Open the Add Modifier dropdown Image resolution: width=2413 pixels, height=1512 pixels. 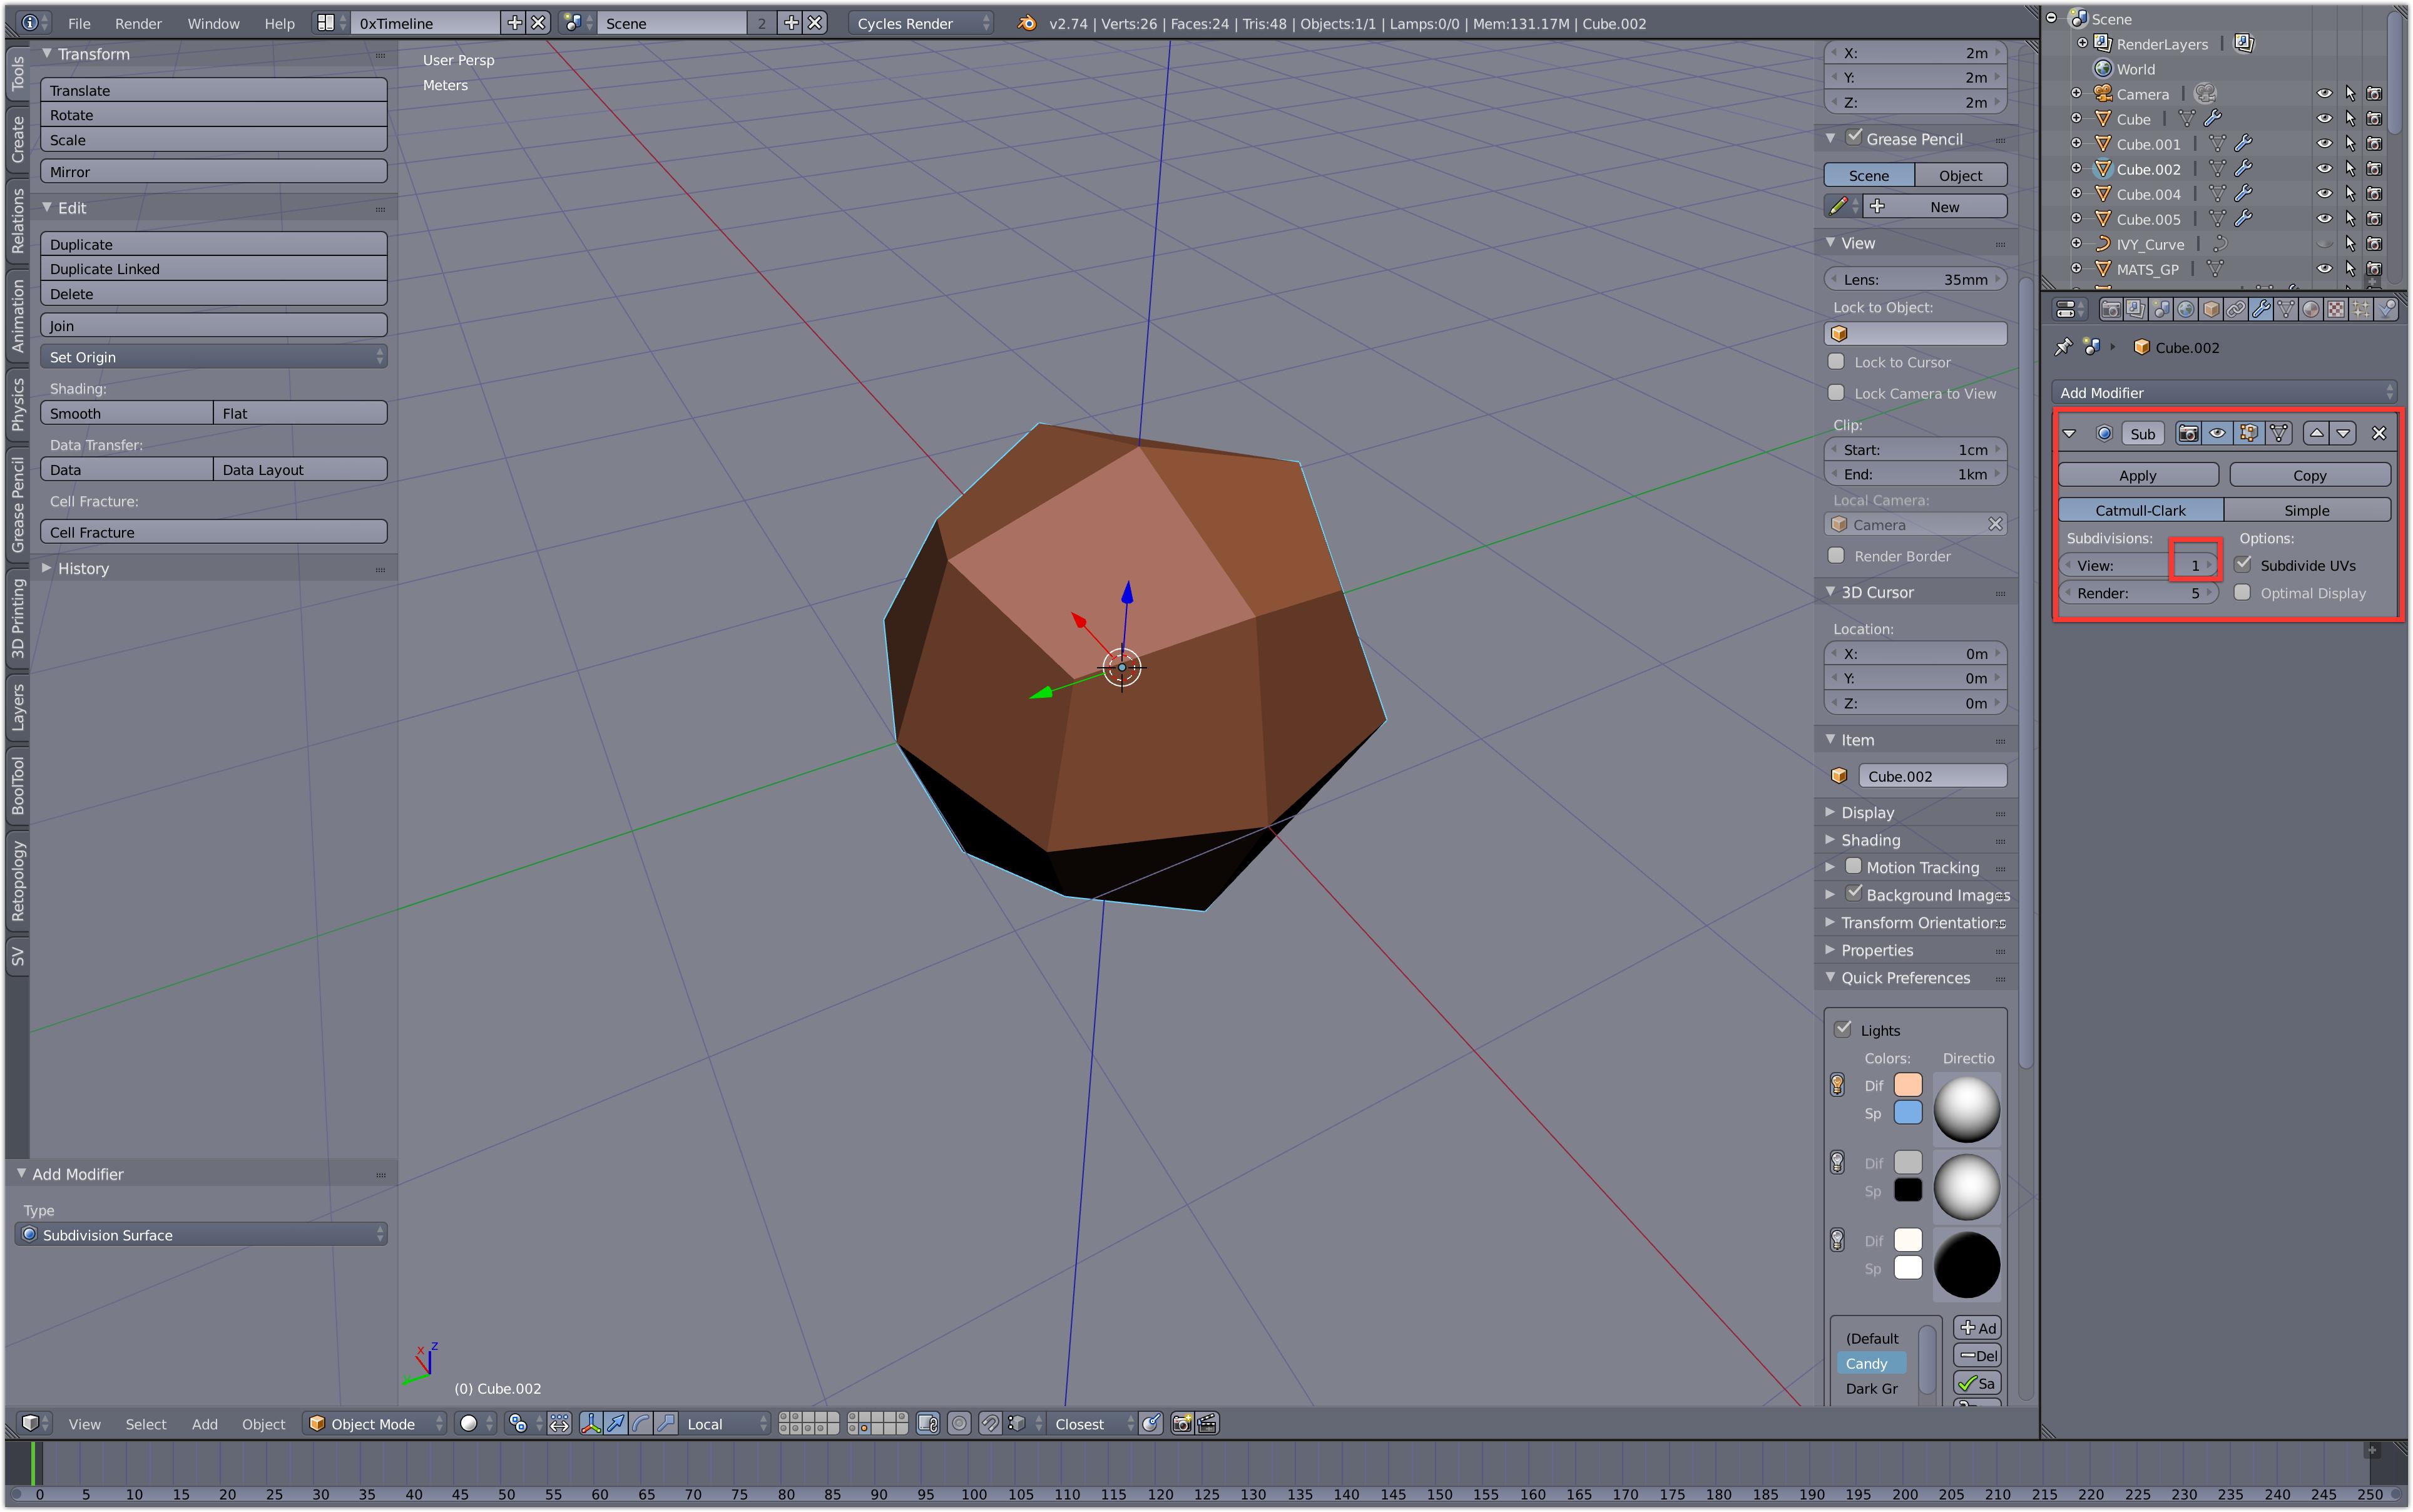(2224, 392)
